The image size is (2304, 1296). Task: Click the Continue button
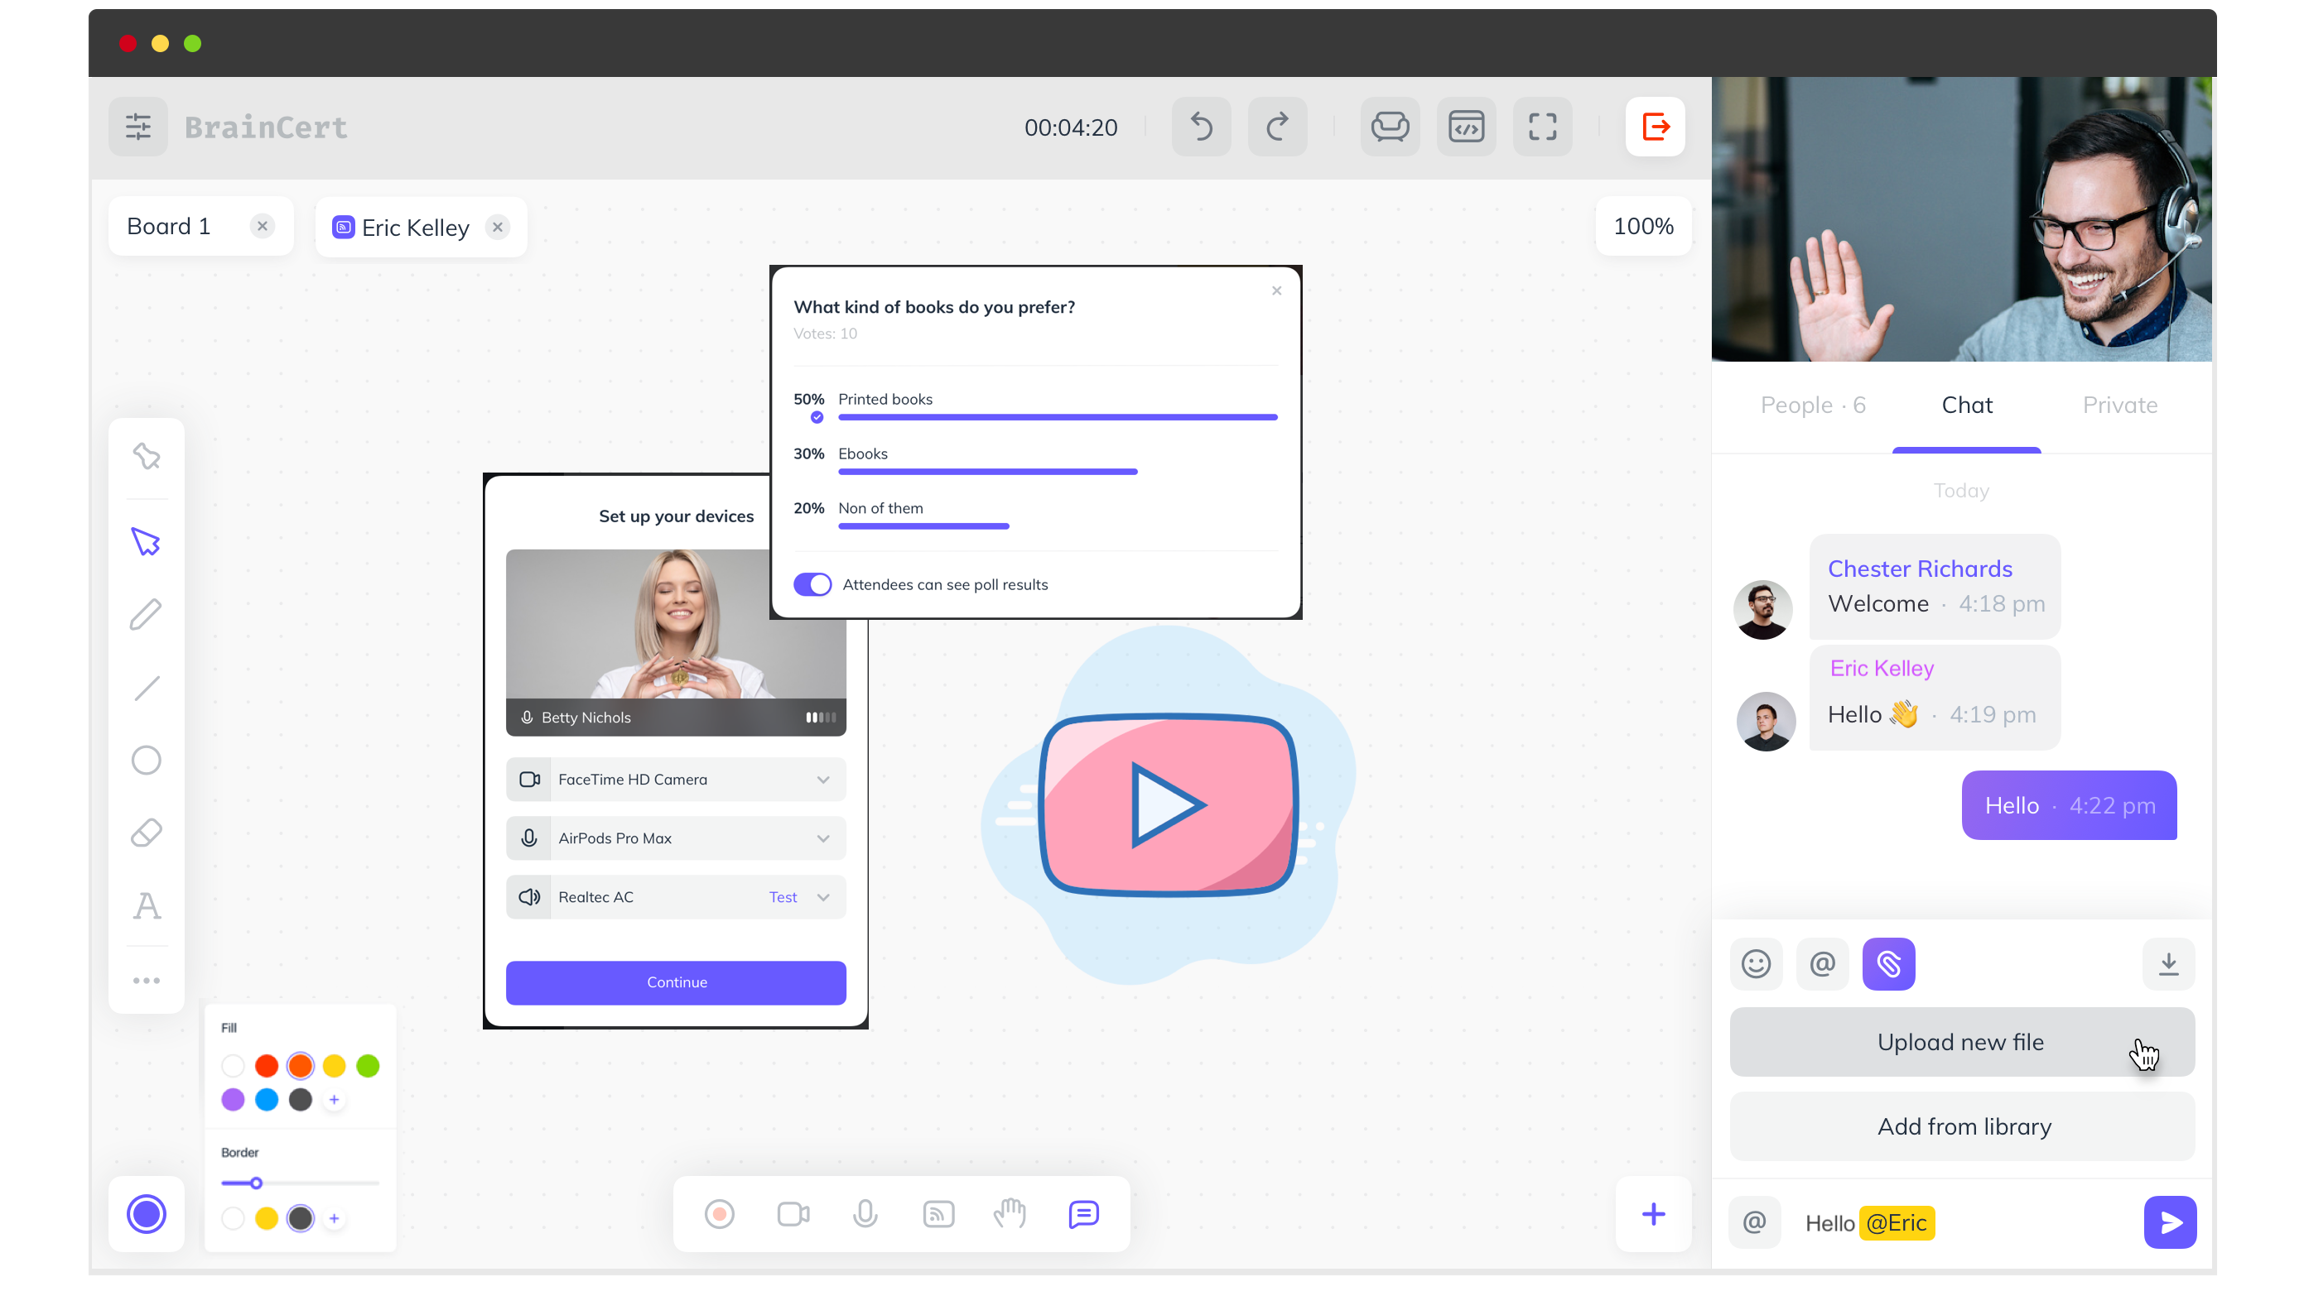676,982
